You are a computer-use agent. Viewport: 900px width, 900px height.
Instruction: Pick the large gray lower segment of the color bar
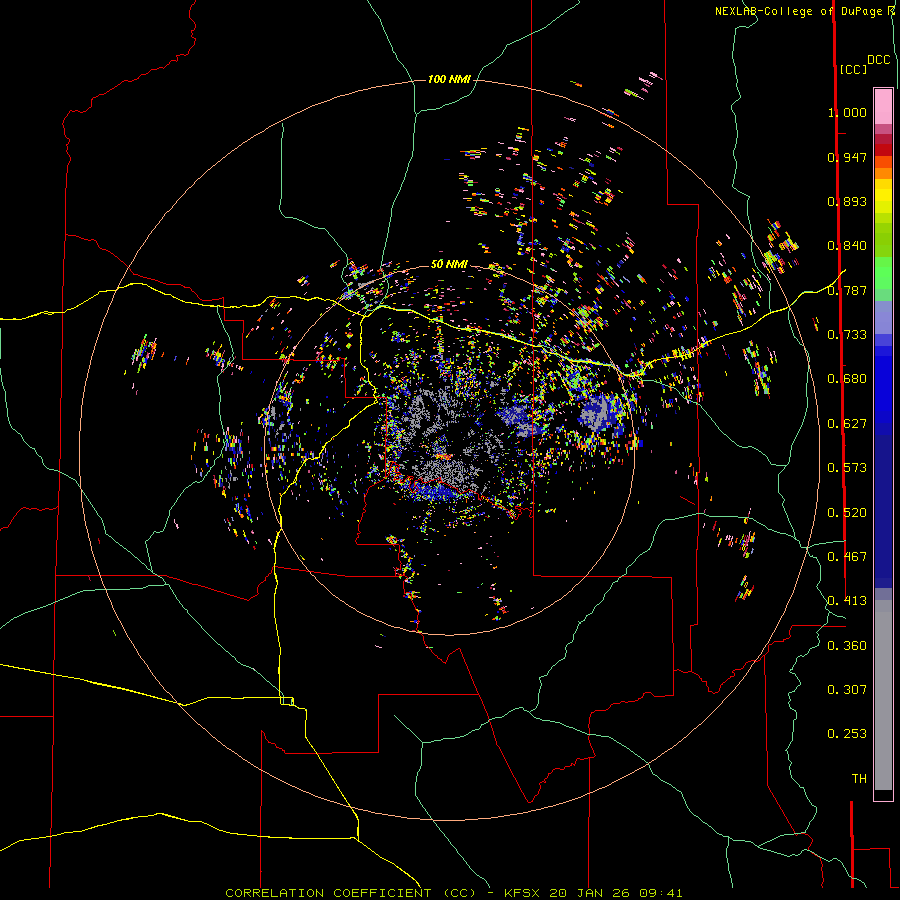(883, 695)
